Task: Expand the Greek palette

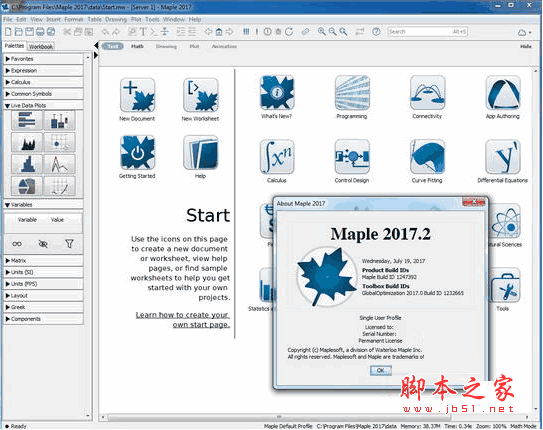Action: pyautogui.click(x=43, y=307)
